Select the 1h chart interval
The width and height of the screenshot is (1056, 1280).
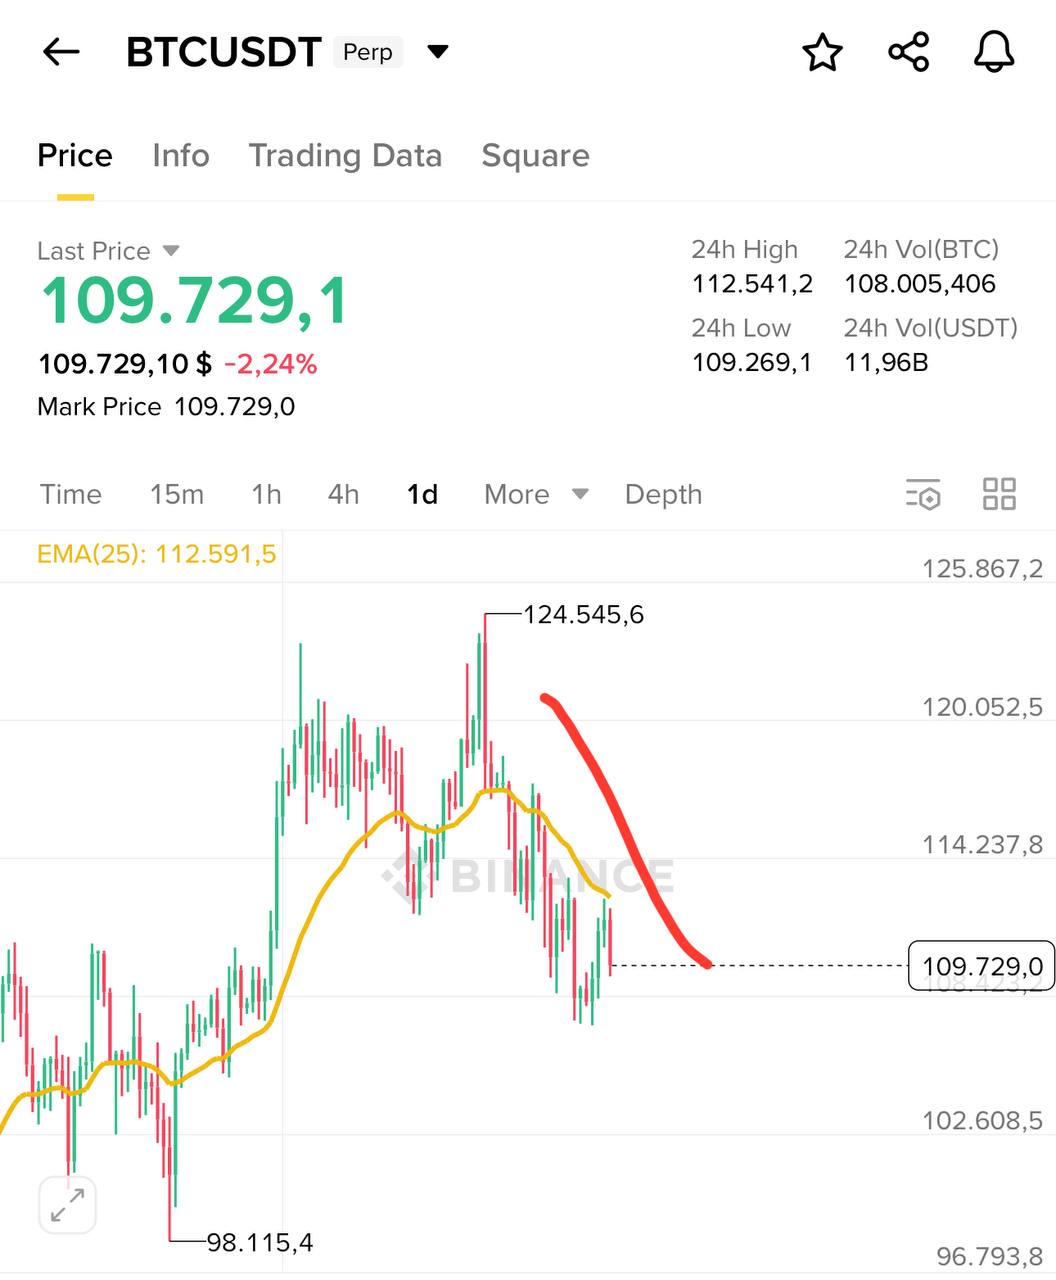266,494
